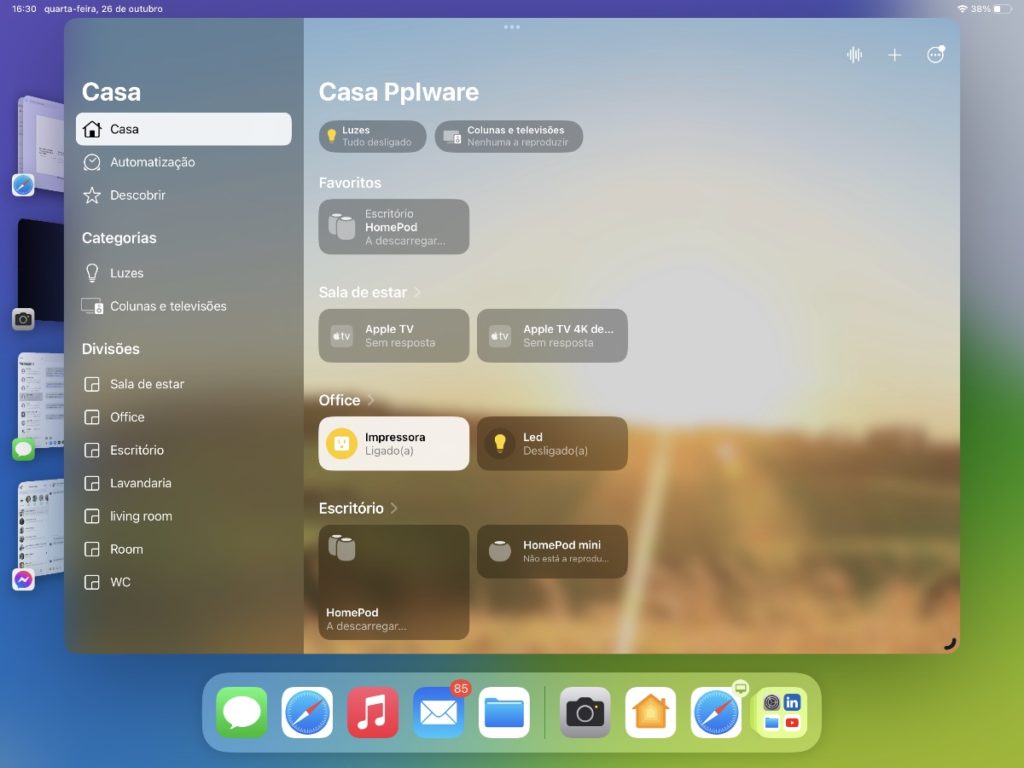The image size is (1024, 768).
Task: Expand the Sala de estar section chevron
Action: coord(417,292)
